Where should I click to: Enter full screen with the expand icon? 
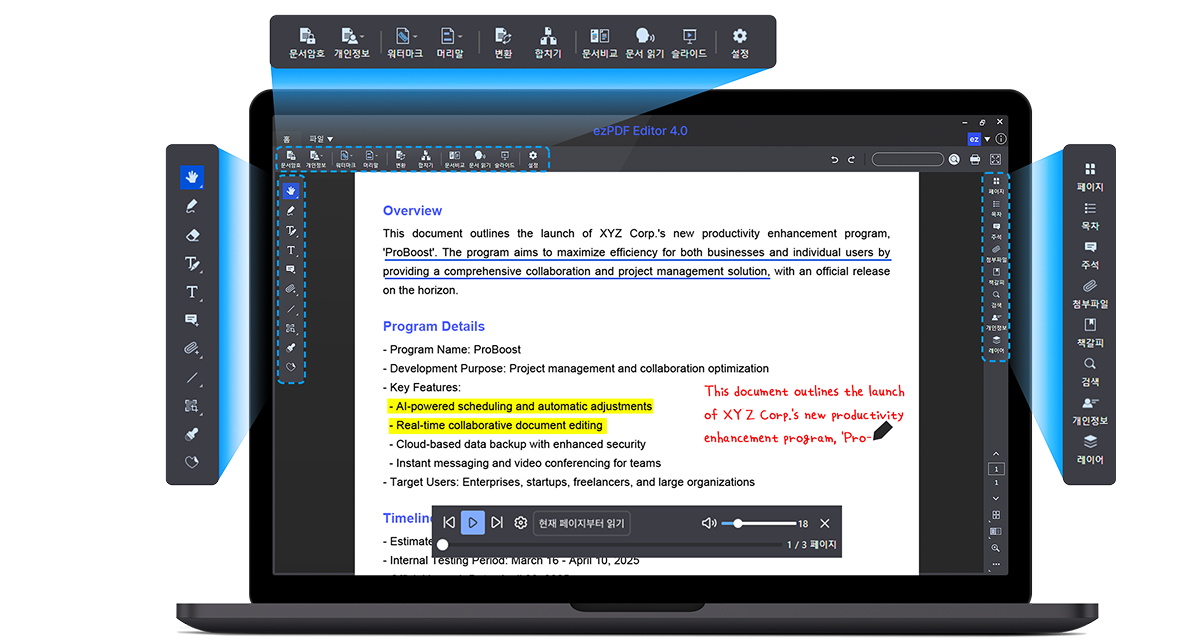996,159
